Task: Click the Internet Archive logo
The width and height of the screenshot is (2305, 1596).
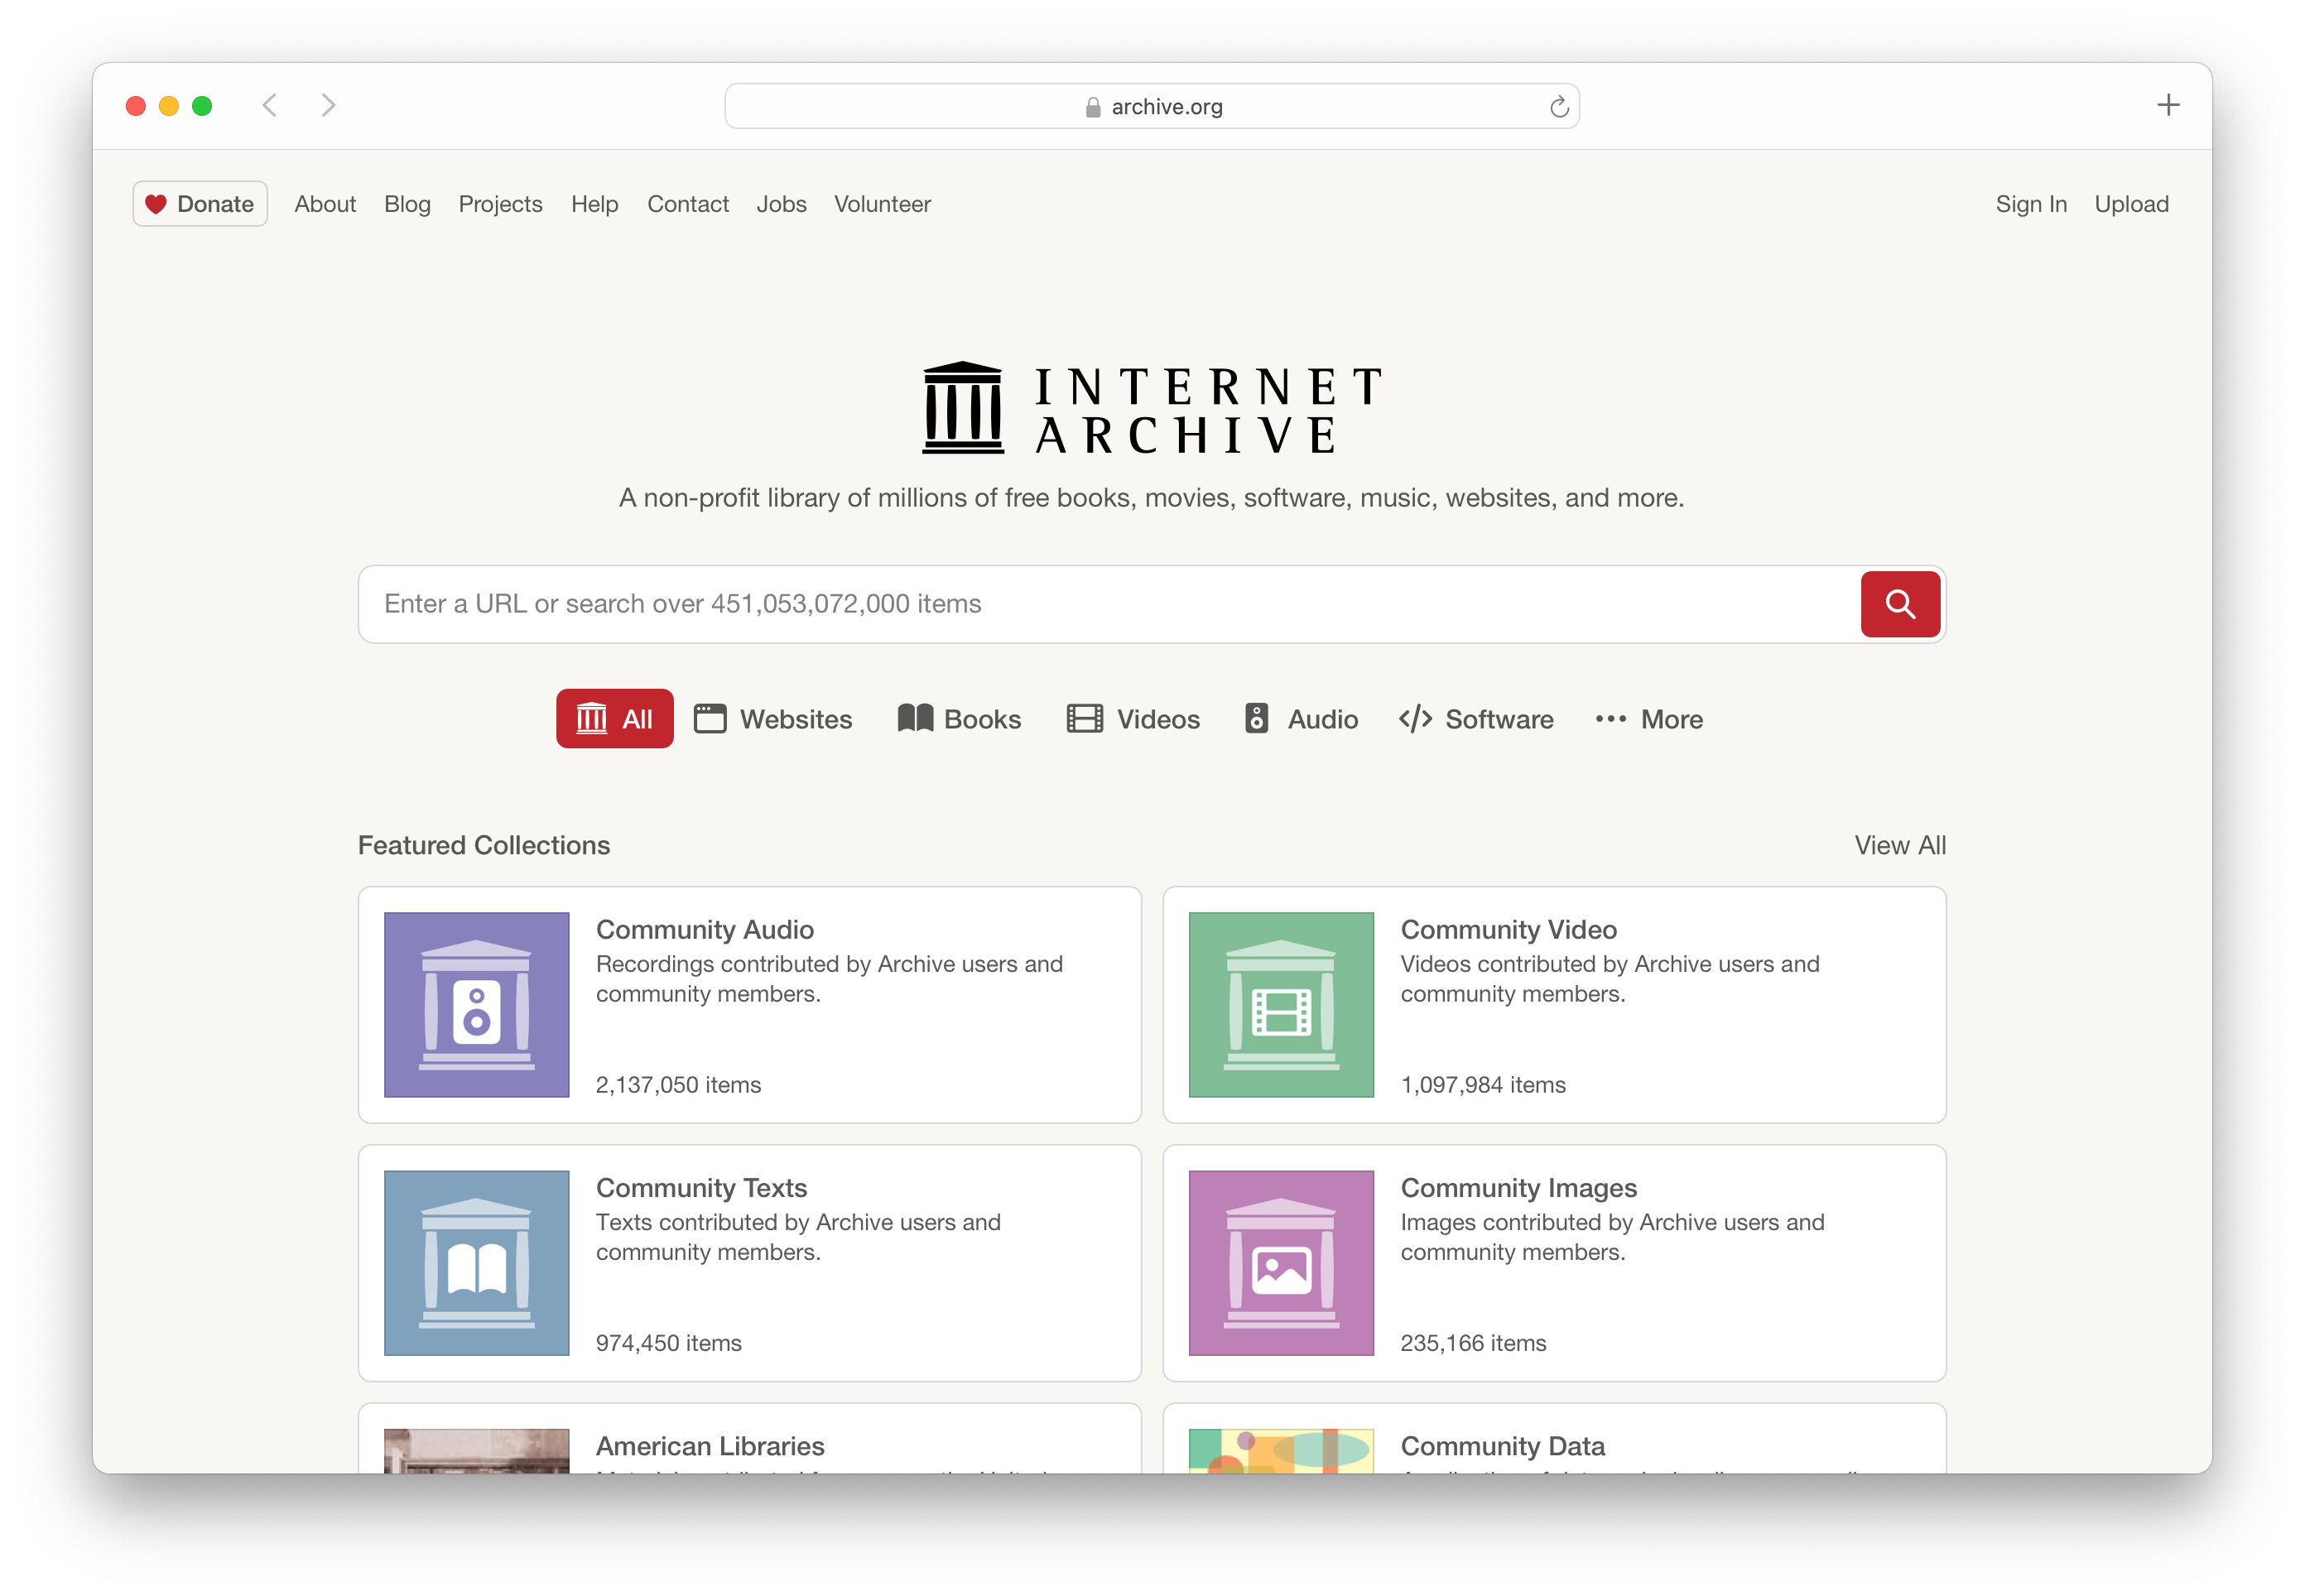Action: (1151, 409)
